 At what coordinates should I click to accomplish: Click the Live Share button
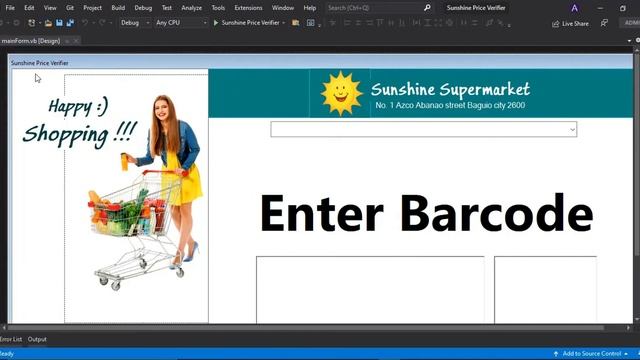(570, 24)
